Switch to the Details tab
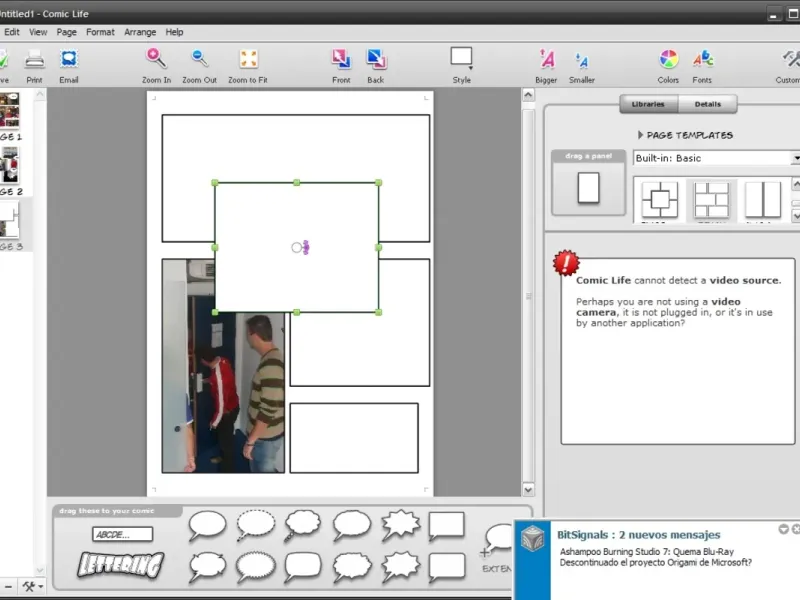The width and height of the screenshot is (800, 600). click(x=708, y=104)
